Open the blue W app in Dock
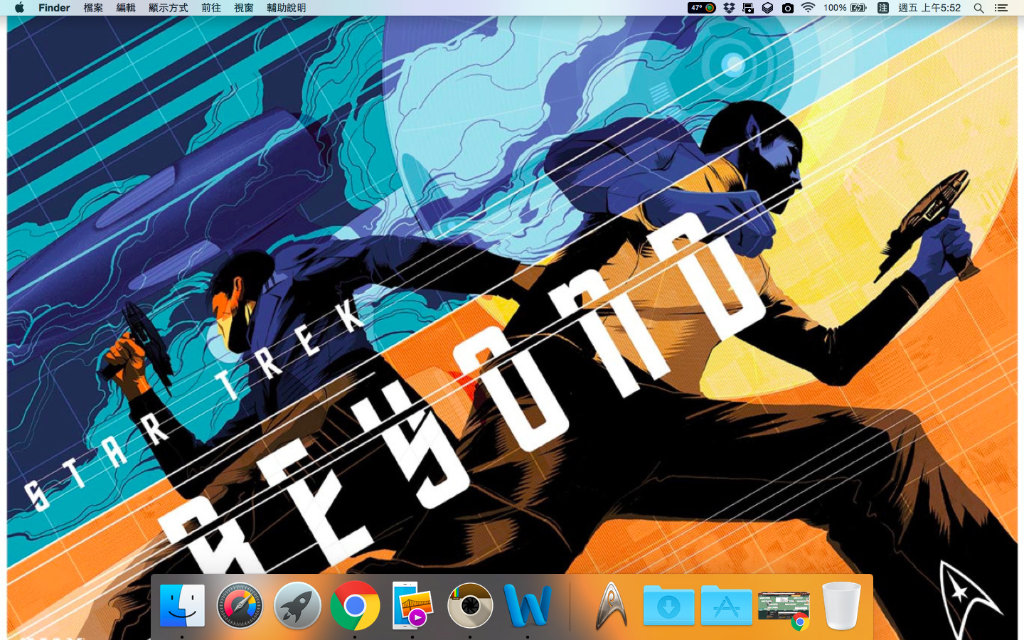The height and width of the screenshot is (640, 1024). [528, 605]
